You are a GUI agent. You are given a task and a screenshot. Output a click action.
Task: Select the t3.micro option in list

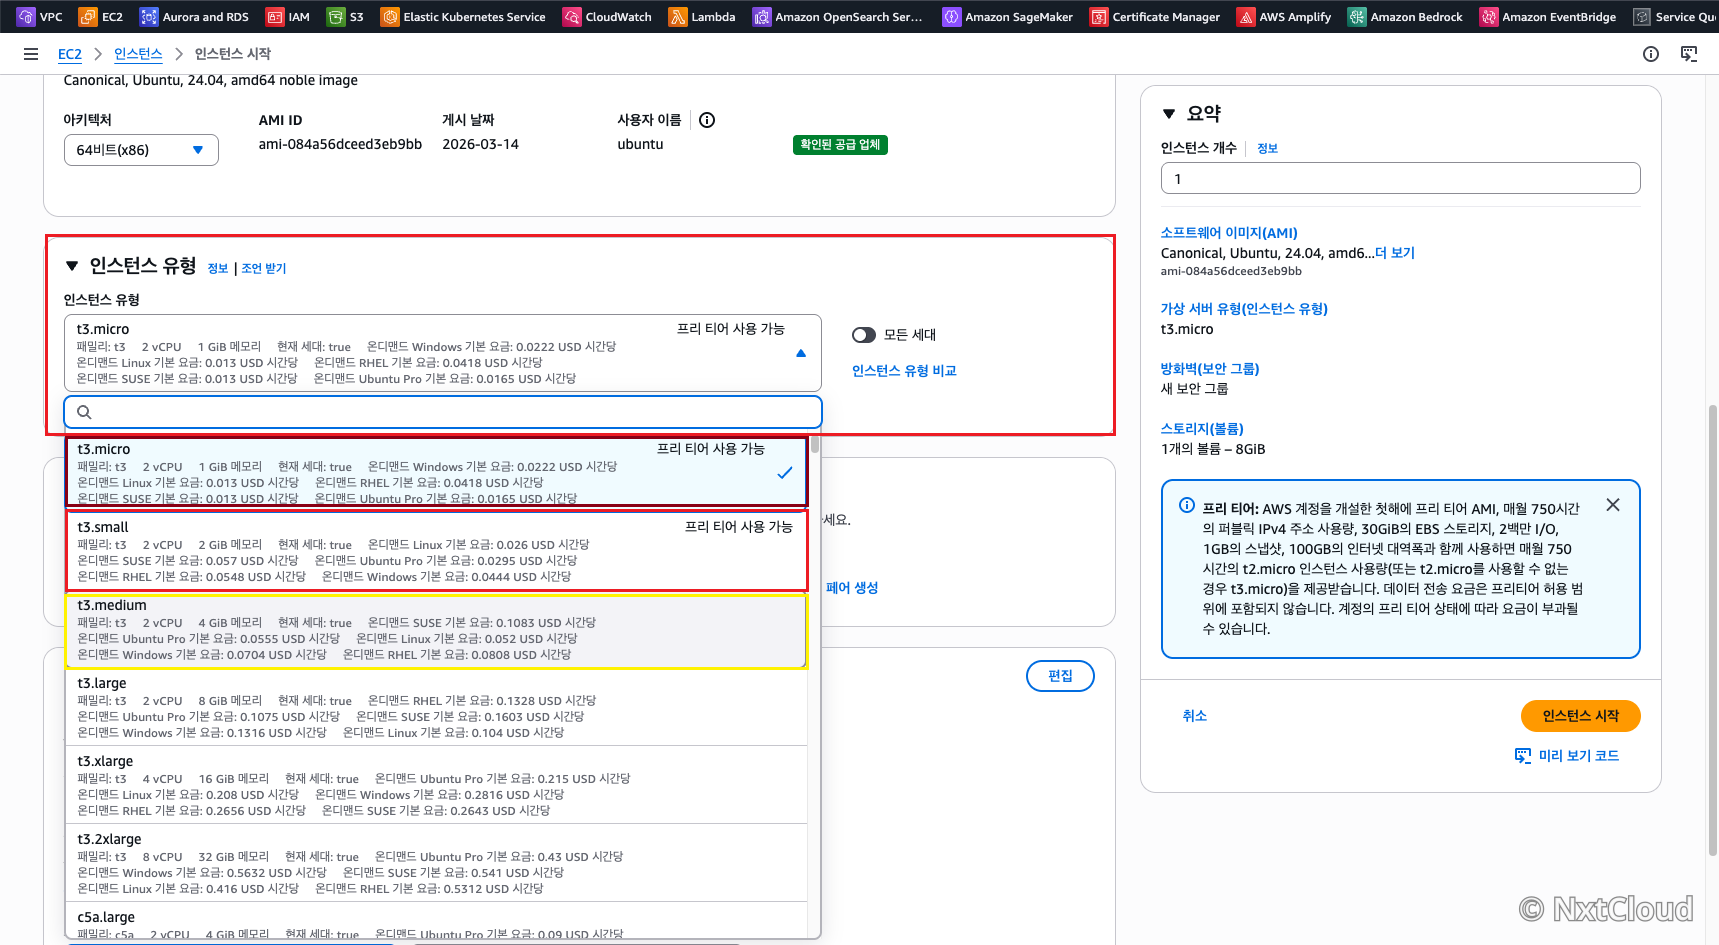(437, 473)
